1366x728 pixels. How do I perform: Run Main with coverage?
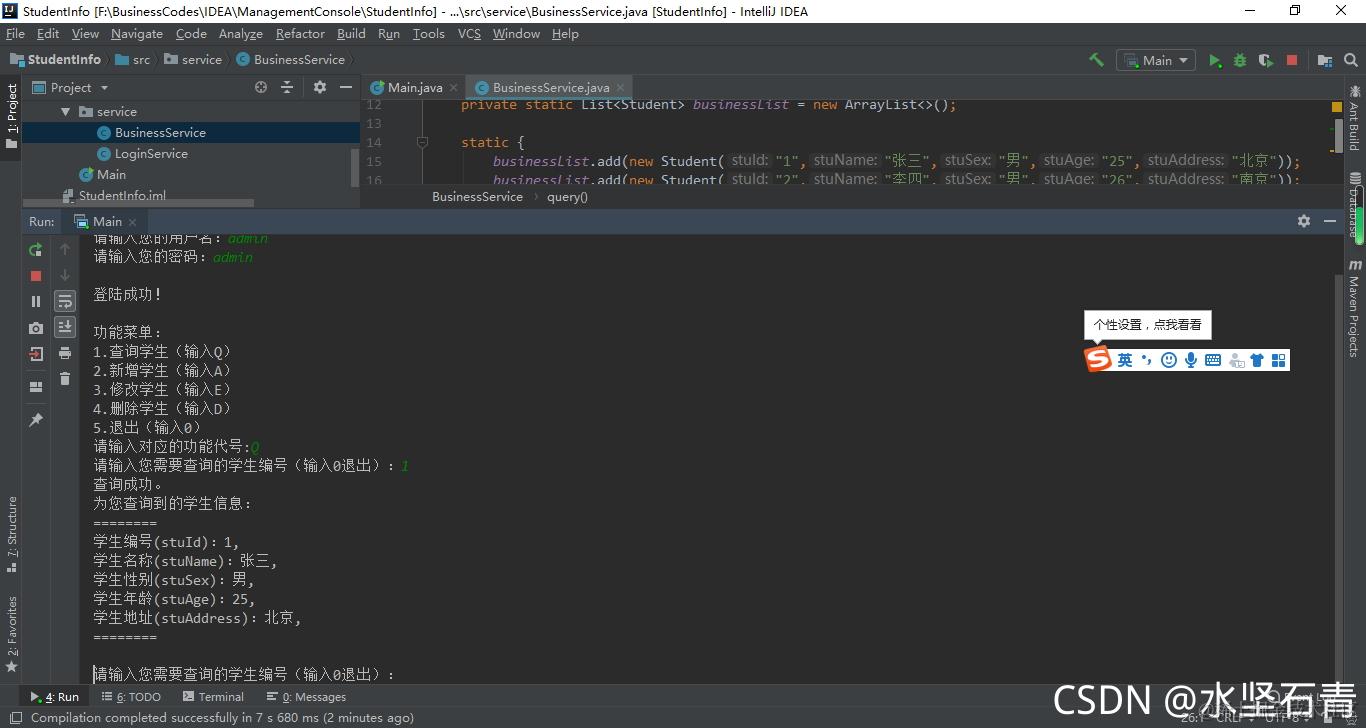click(x=1266, y=60)
